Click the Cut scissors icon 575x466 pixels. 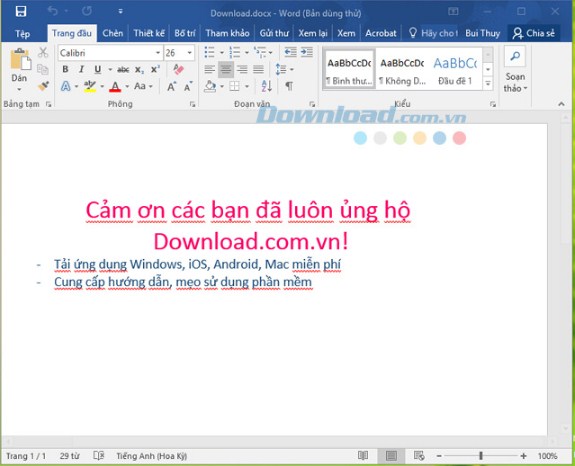coord(43,52)
